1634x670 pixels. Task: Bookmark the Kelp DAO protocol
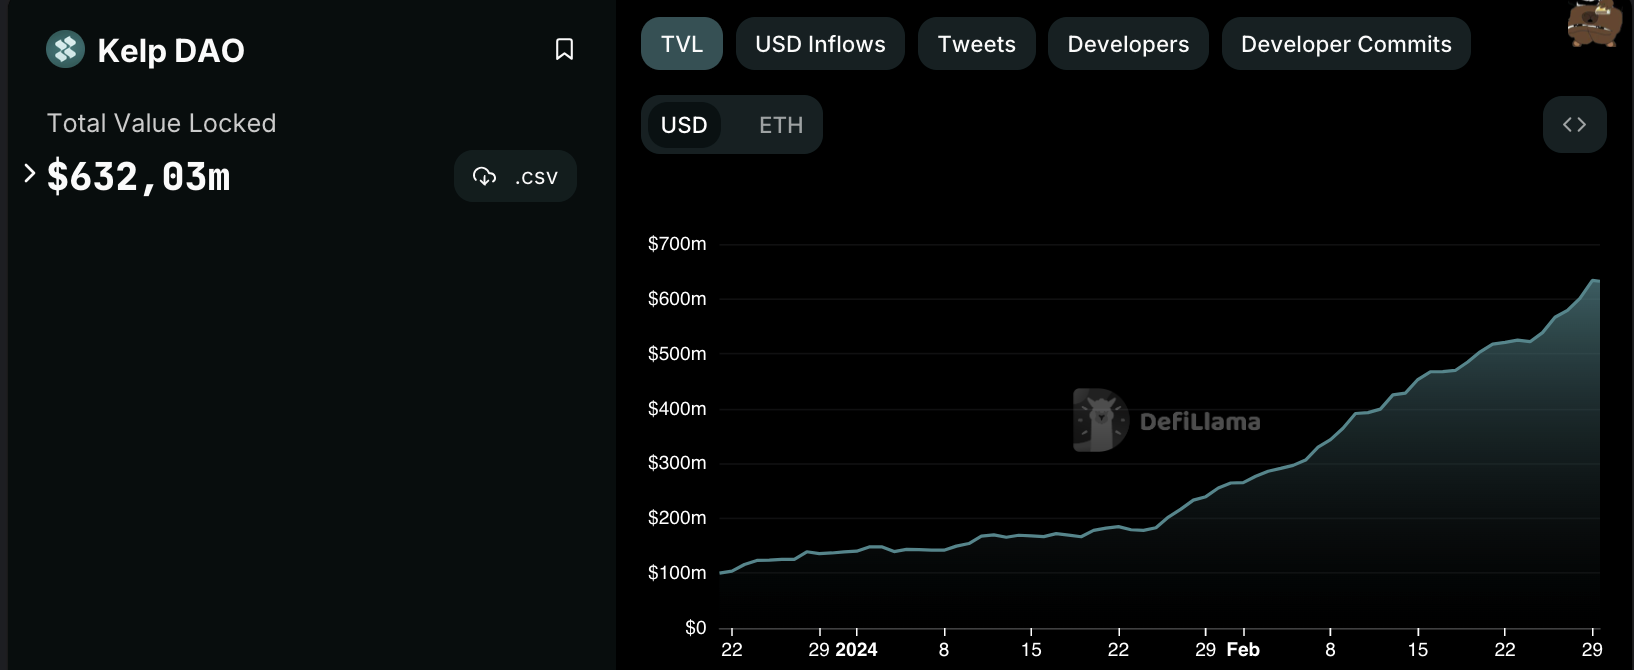(564, 49)
